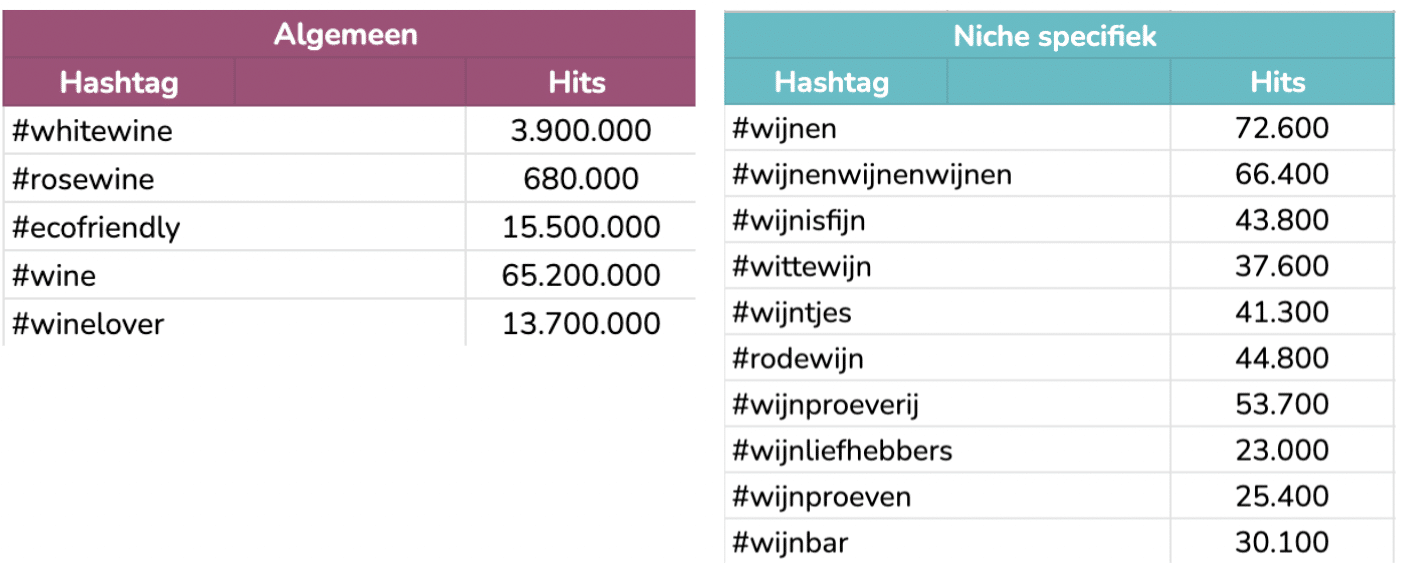Image resolution: width=1402 pixels, height=578 pixels.
Task: Select the Niche specifiek title cell
Action: (1058, 37)
